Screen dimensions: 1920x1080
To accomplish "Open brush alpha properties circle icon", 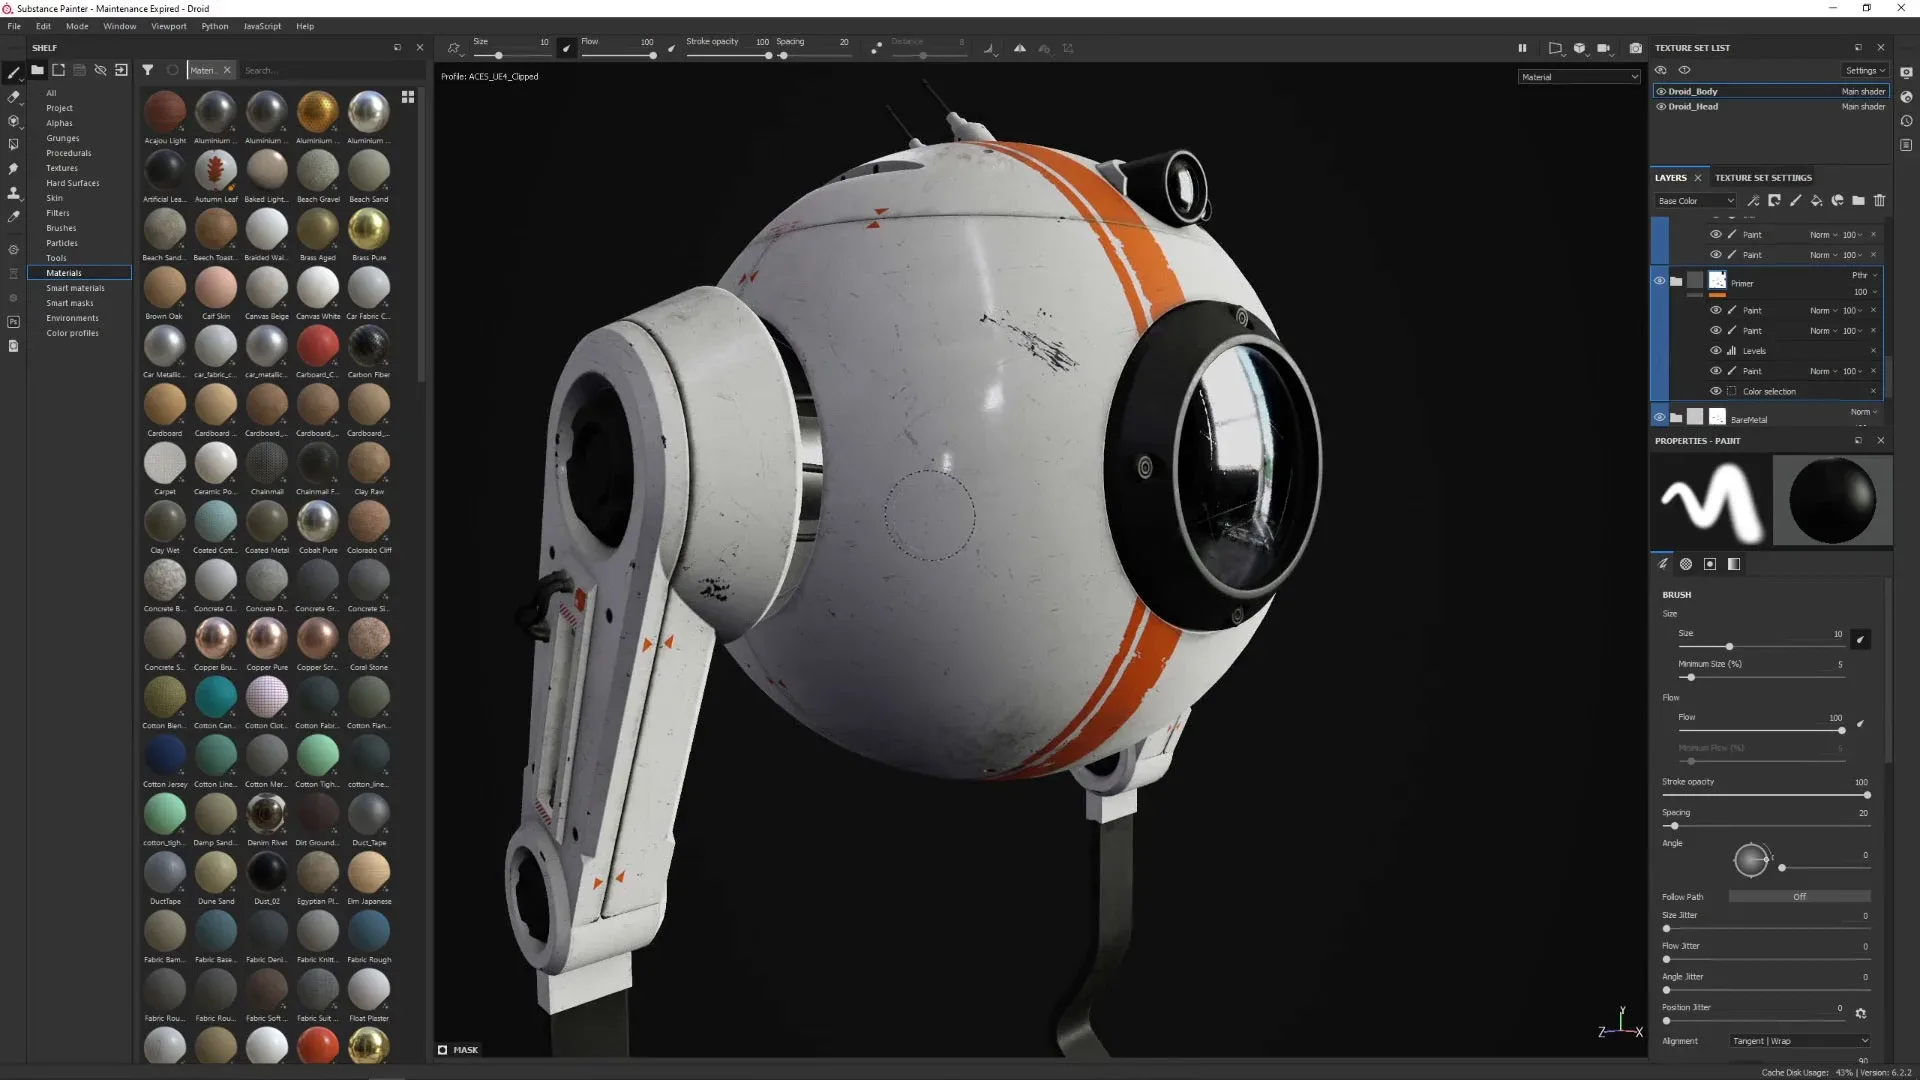I will point(1686,564).
